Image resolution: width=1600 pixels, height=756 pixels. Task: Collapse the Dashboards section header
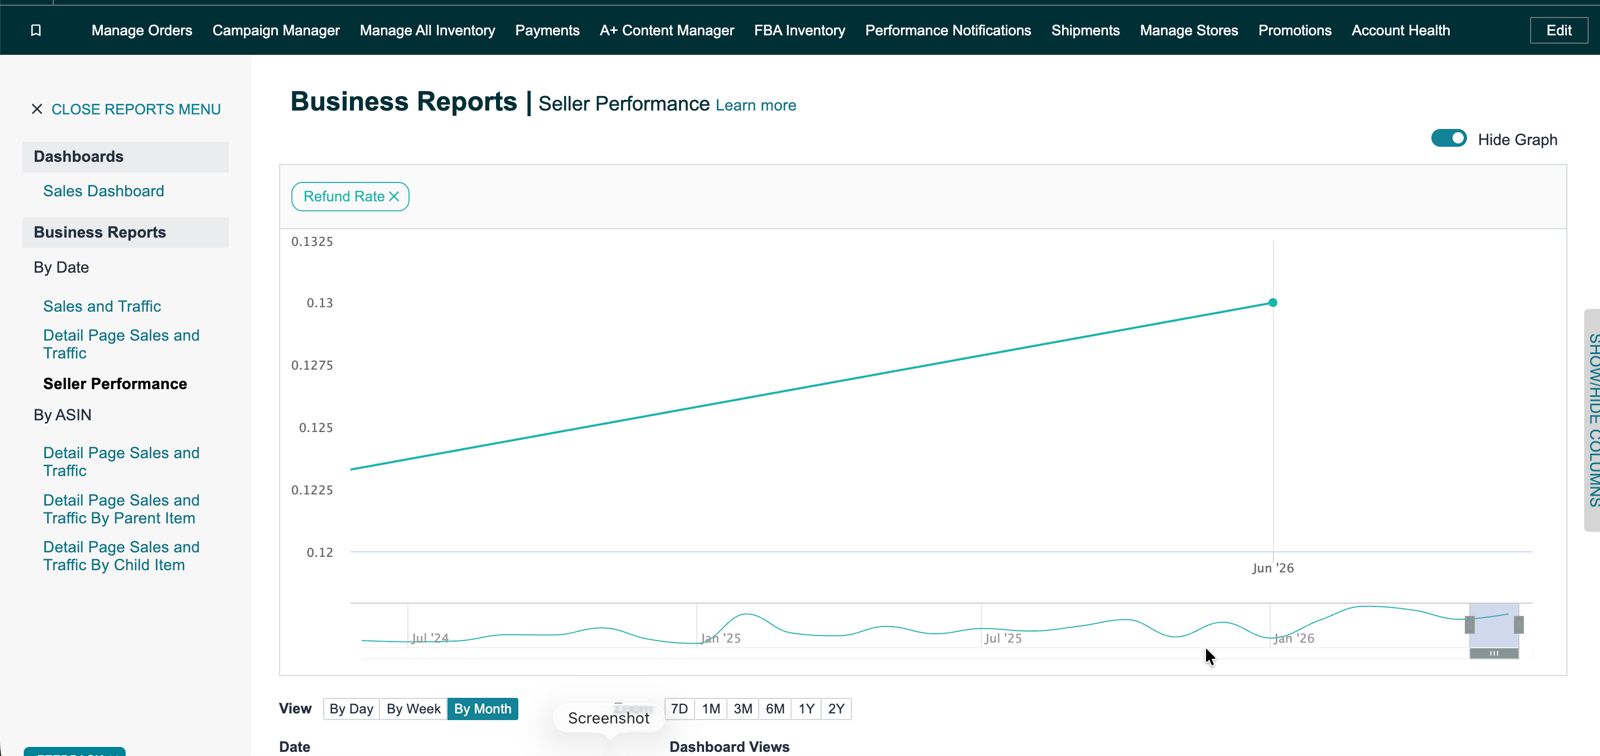(x=126, y=157)
